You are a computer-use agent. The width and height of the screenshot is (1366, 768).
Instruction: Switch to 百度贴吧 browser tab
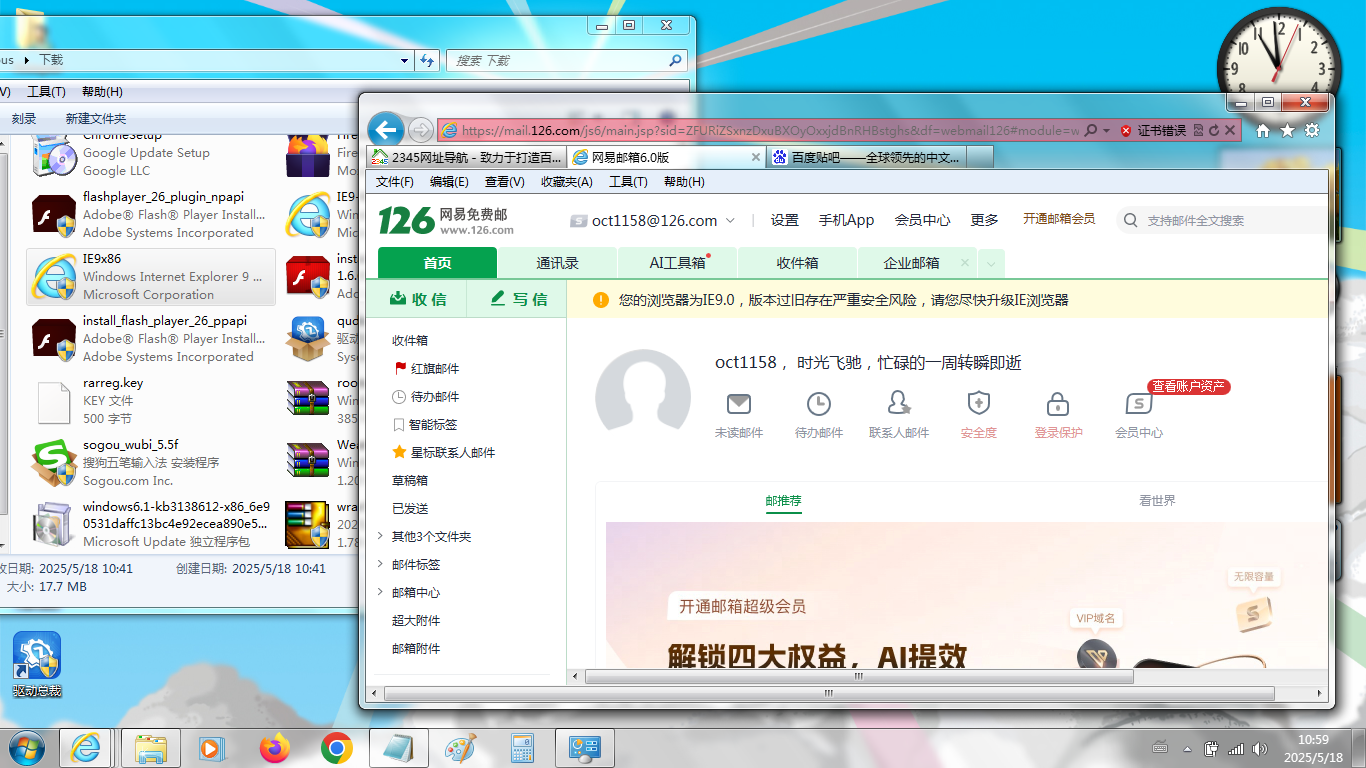866,157
